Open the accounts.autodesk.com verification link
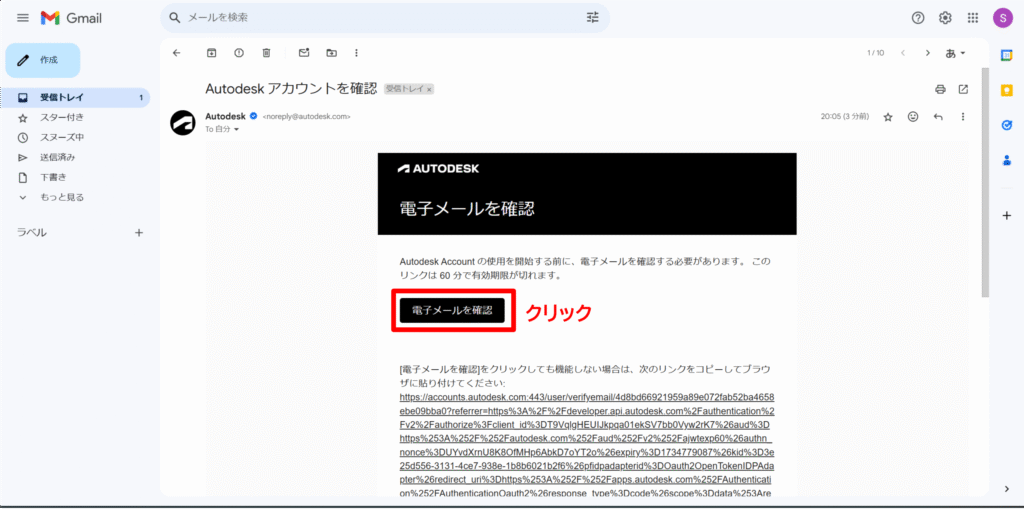 [587, 443]
